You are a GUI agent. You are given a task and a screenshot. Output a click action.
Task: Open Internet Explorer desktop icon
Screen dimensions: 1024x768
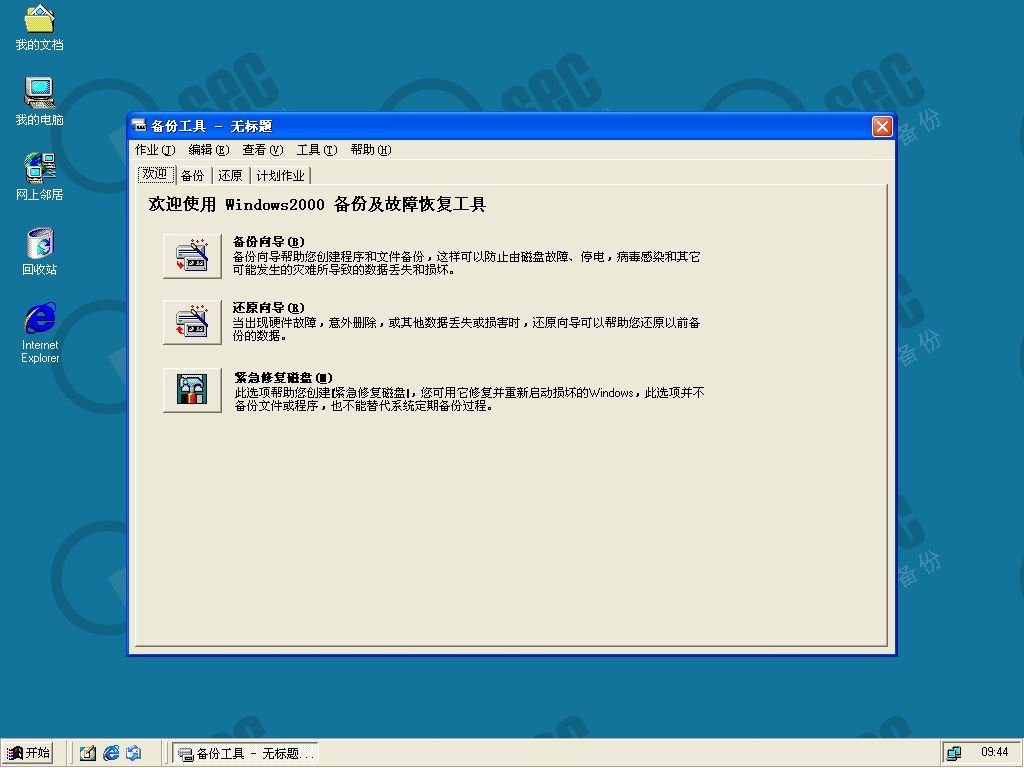(x=39, y=333)
